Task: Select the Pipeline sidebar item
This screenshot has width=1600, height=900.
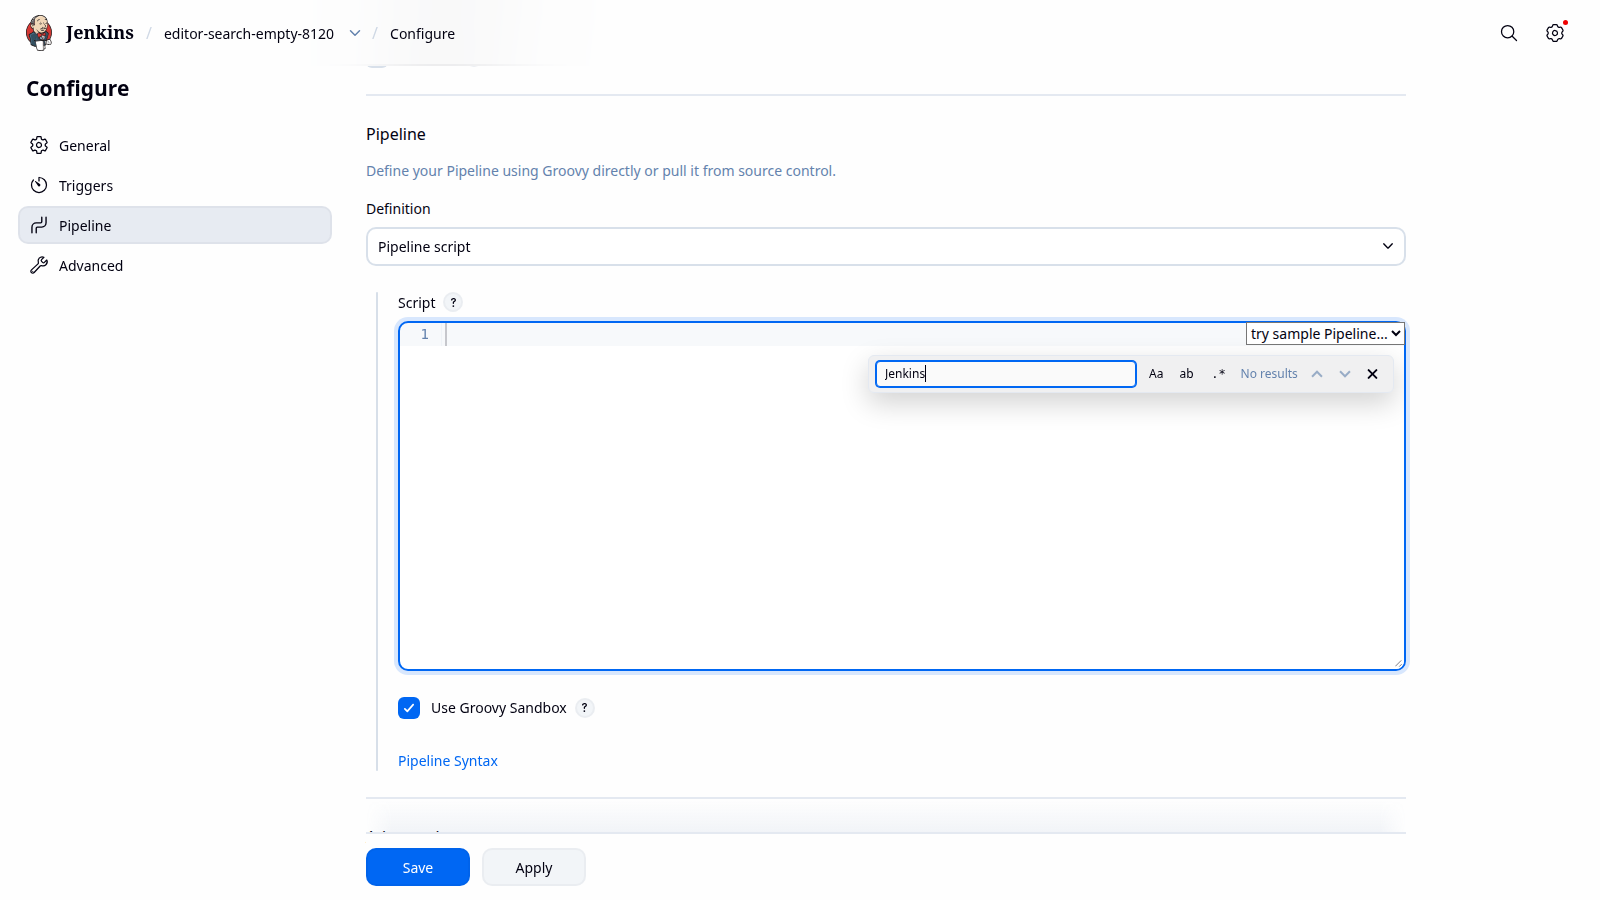Action: [175, 225]
